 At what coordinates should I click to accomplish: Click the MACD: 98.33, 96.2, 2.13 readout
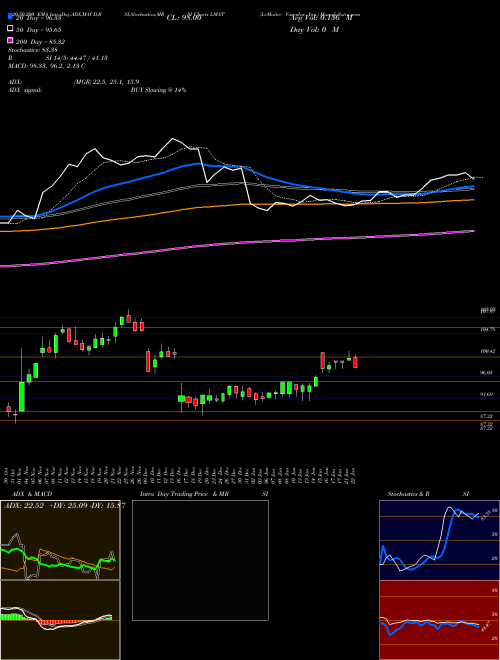pos(47,66)
